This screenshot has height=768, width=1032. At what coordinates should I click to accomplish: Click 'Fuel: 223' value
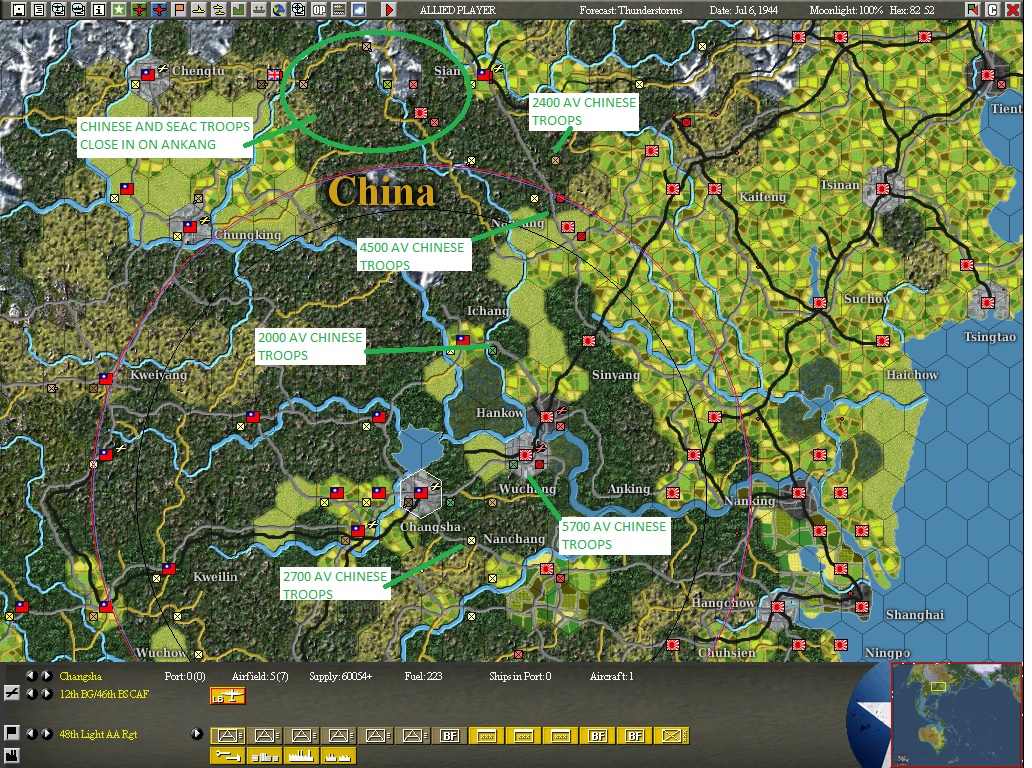coord(423,676)
